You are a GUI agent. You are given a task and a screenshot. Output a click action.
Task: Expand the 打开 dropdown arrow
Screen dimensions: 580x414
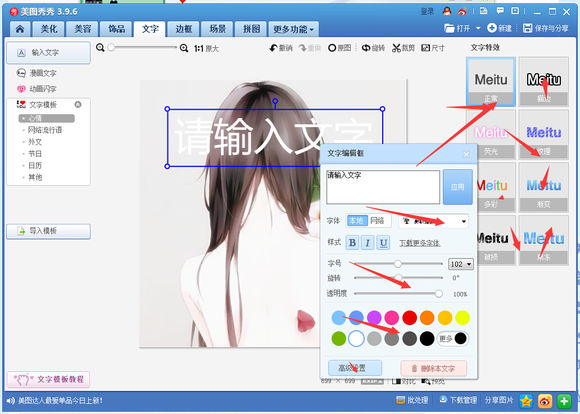coord(478,28)
